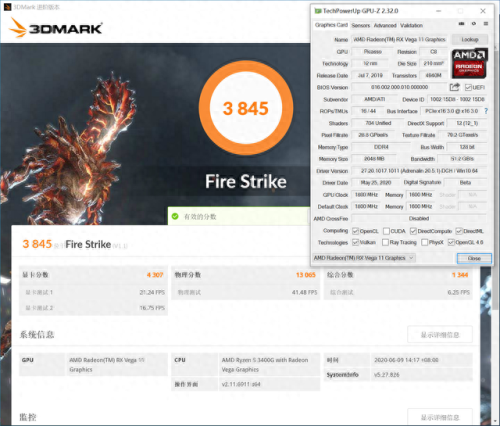Screen dimensions: 500x426
Task: Click the Bus Interface question mark icon
Action: (x=486, y=111)
